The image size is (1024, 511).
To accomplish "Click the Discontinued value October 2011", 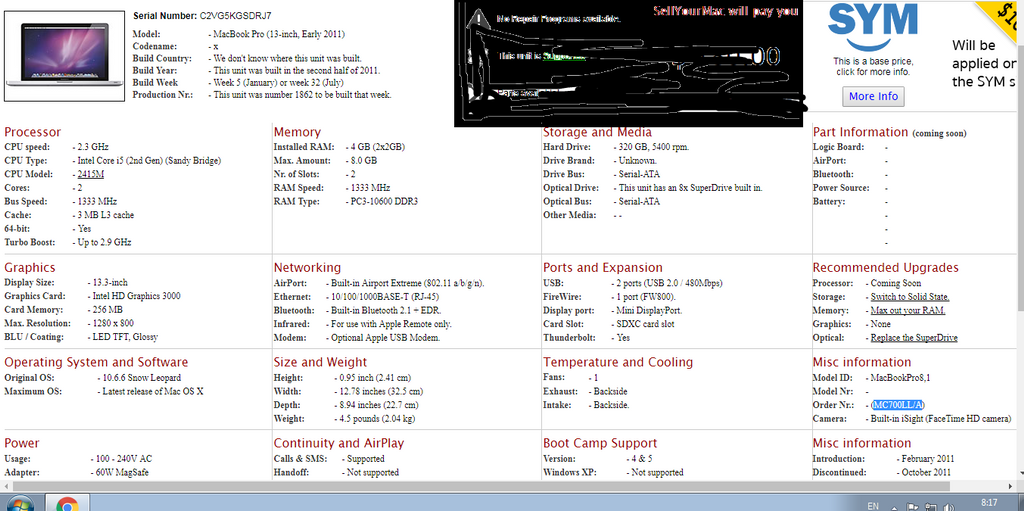I will point(927,472).
